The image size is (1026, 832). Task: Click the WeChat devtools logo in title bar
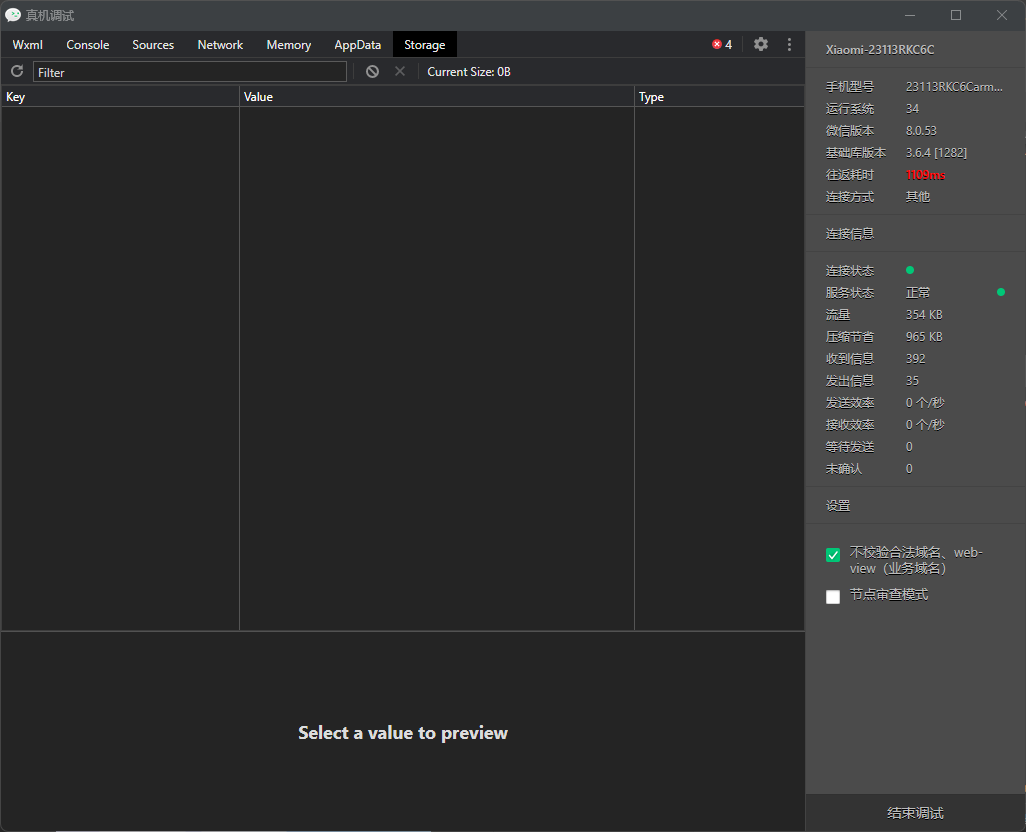pyautogui.click(x=12, y=15)
